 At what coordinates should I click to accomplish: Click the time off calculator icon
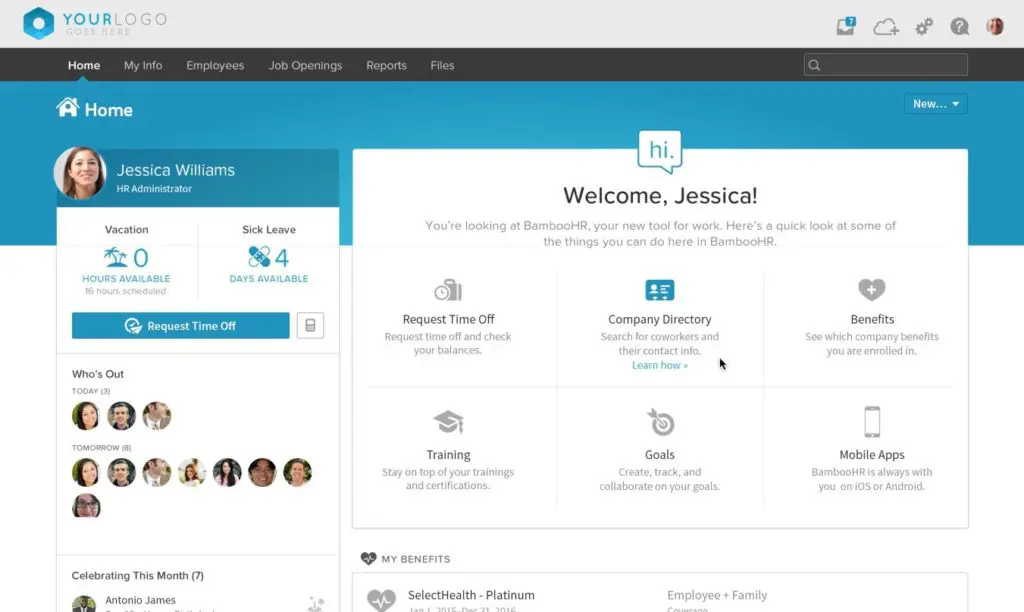tap(310, 325)
